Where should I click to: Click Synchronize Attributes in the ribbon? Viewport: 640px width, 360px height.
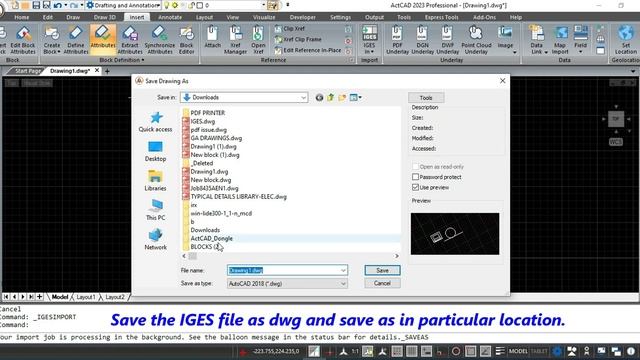[x=160, y=40]
